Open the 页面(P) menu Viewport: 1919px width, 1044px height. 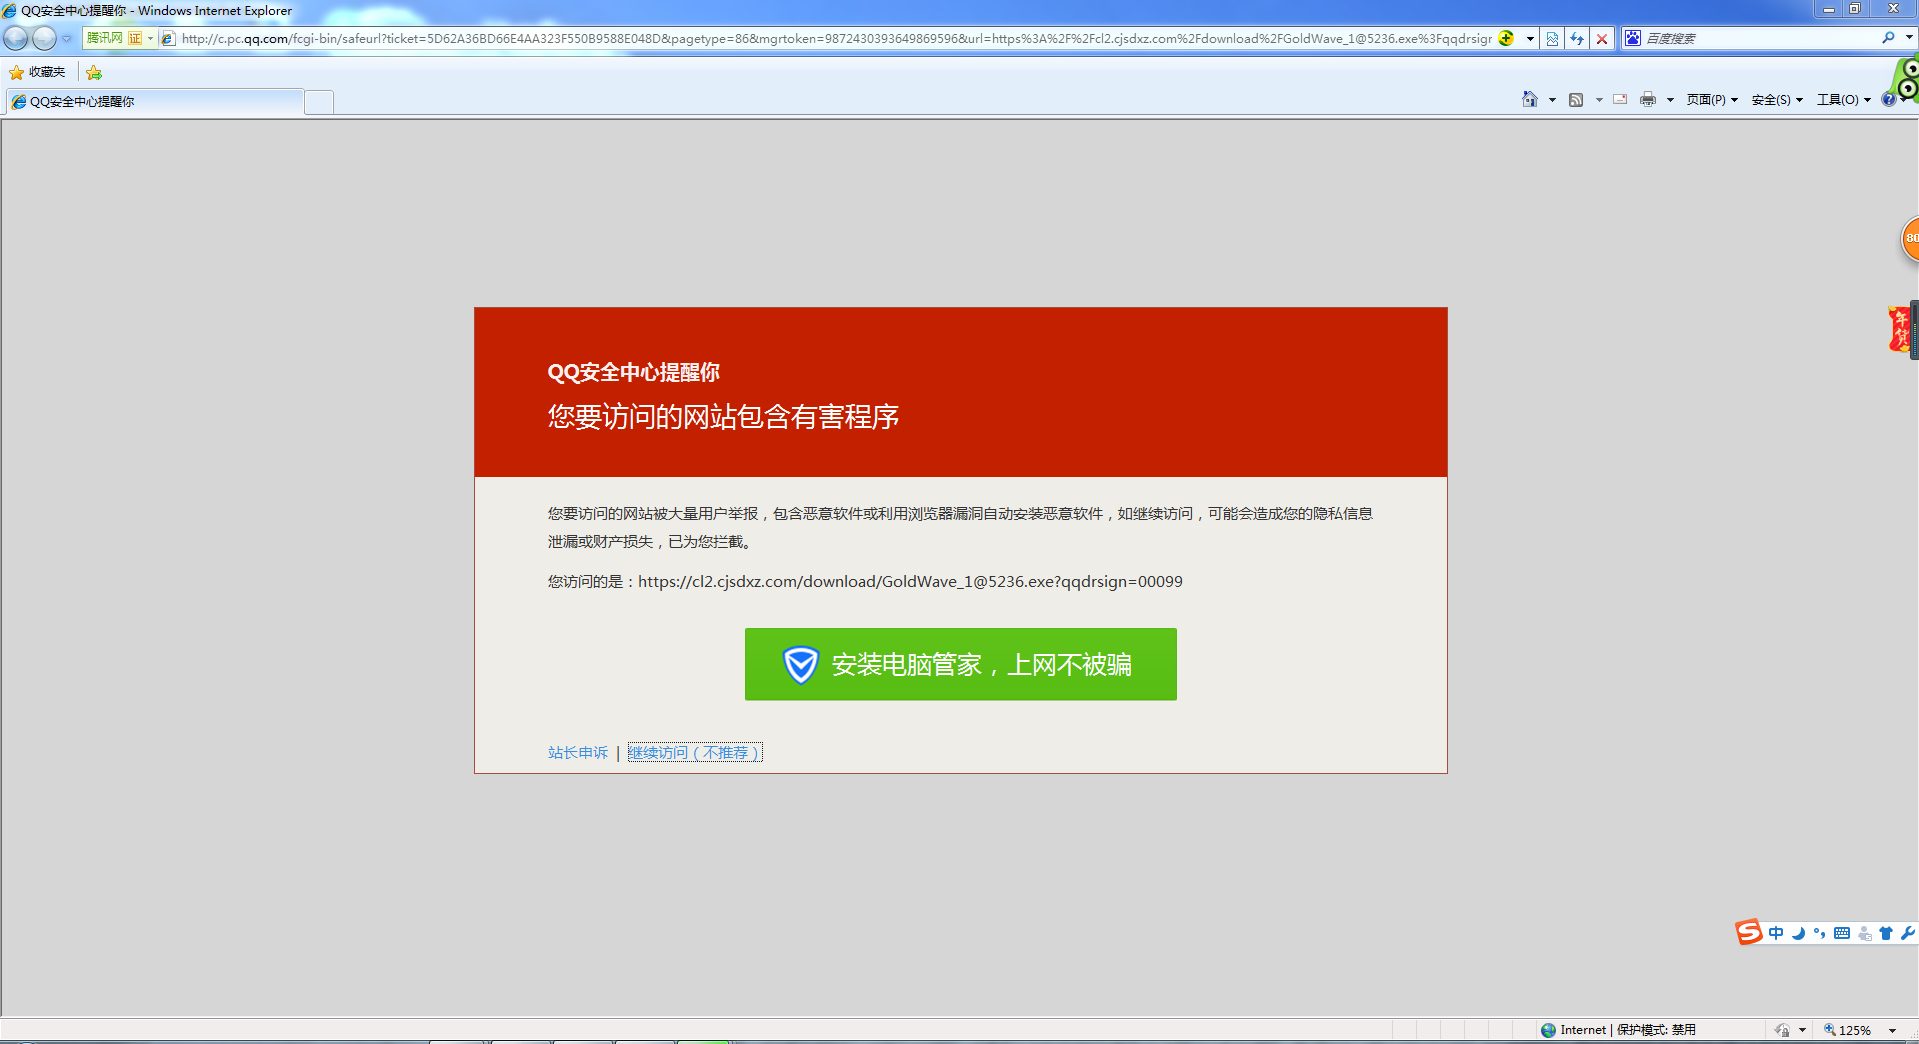pos(1712,100)
